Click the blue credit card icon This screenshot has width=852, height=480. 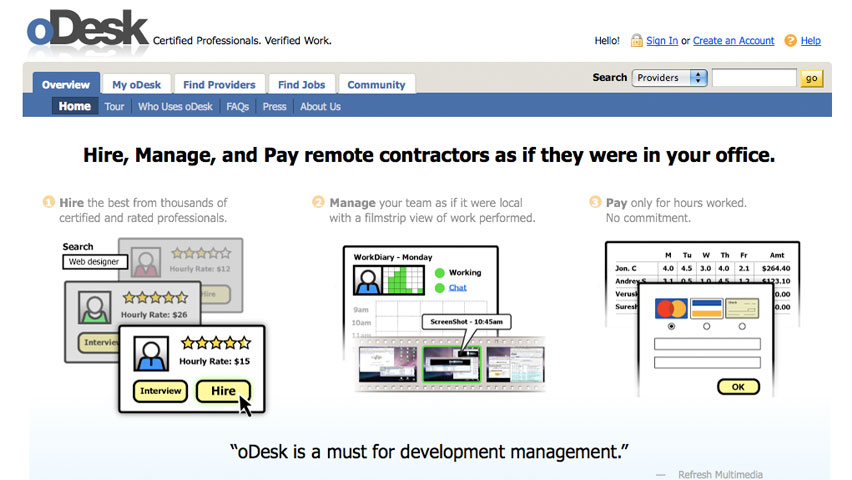coord(706,308)
